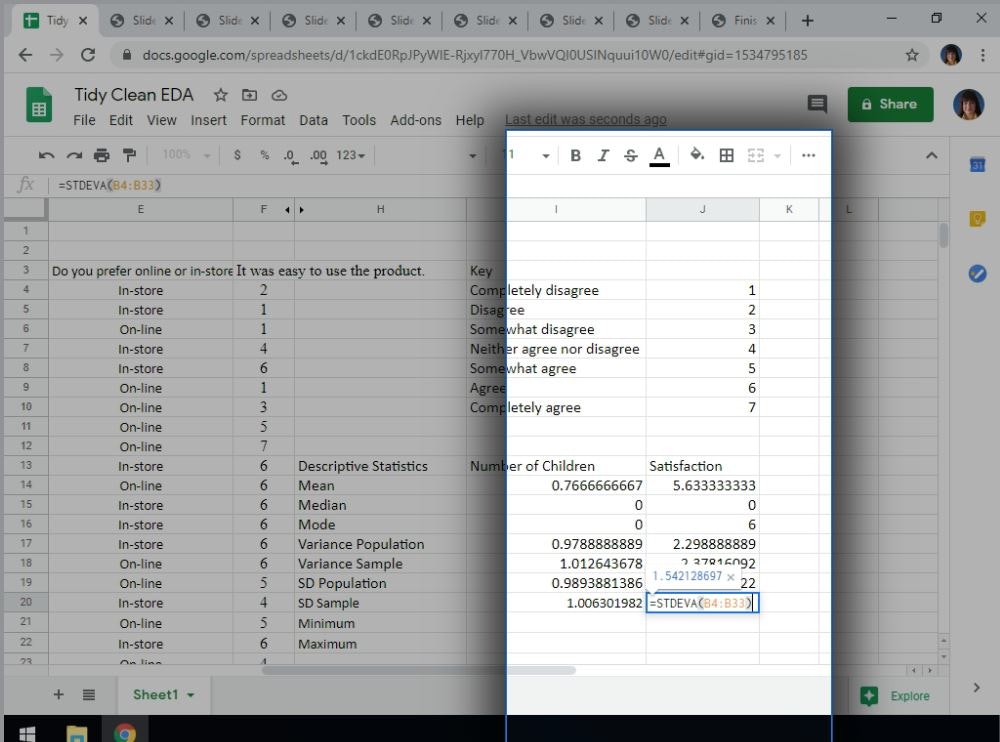Open the Add-ons menu
1000x742 pixels.
pyautogui.click(x=415, y=120)
